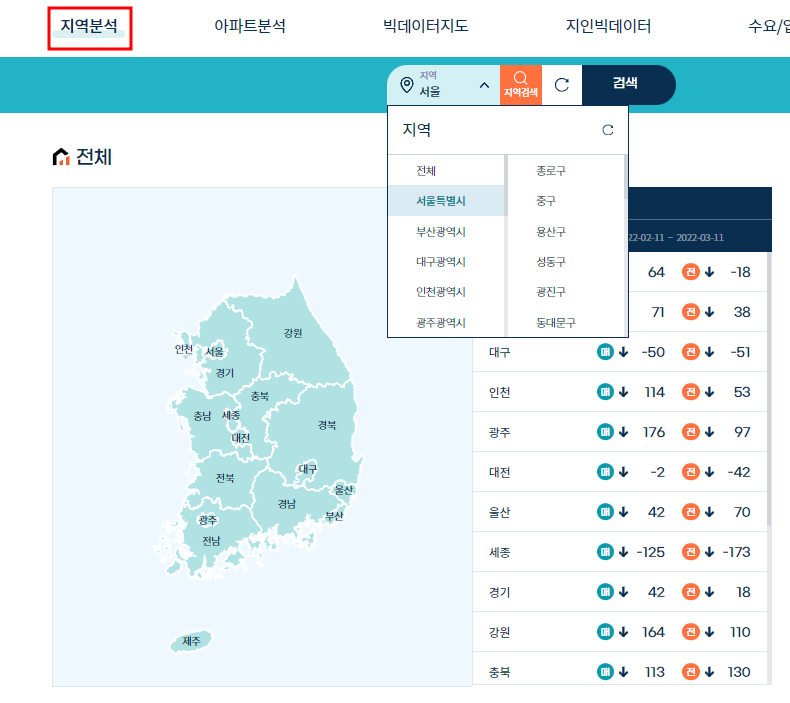The image size is (790, 703).
Task: Collapse the 지역 서울 dropdown
Action: [x=484, y=85]
